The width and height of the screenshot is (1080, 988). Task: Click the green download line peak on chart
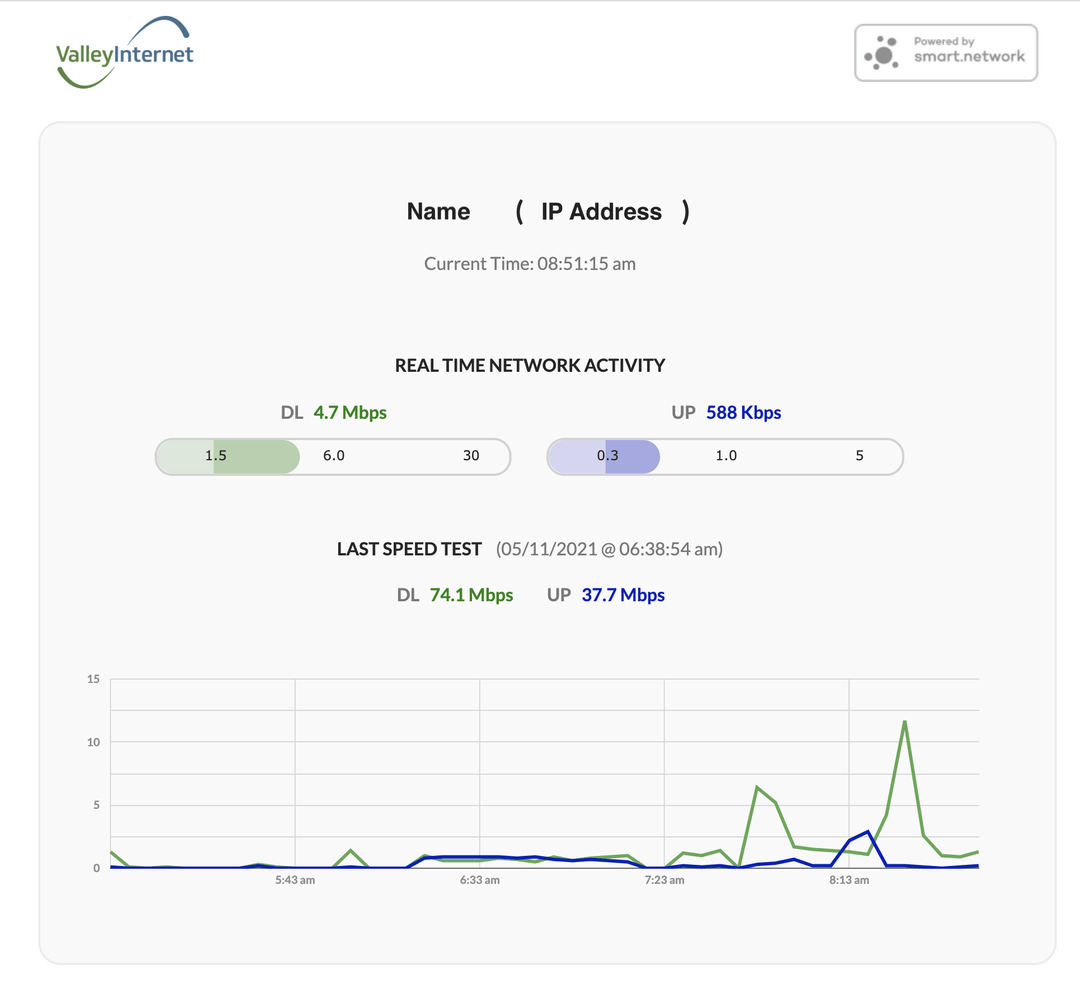click(x=905, y=722)
